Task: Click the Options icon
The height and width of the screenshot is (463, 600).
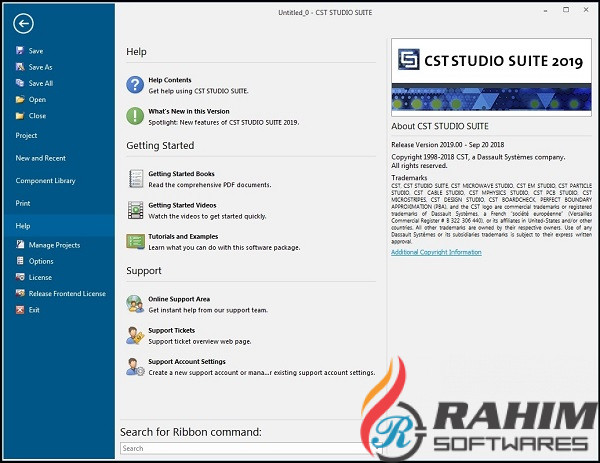Action: tap(20, 261)
